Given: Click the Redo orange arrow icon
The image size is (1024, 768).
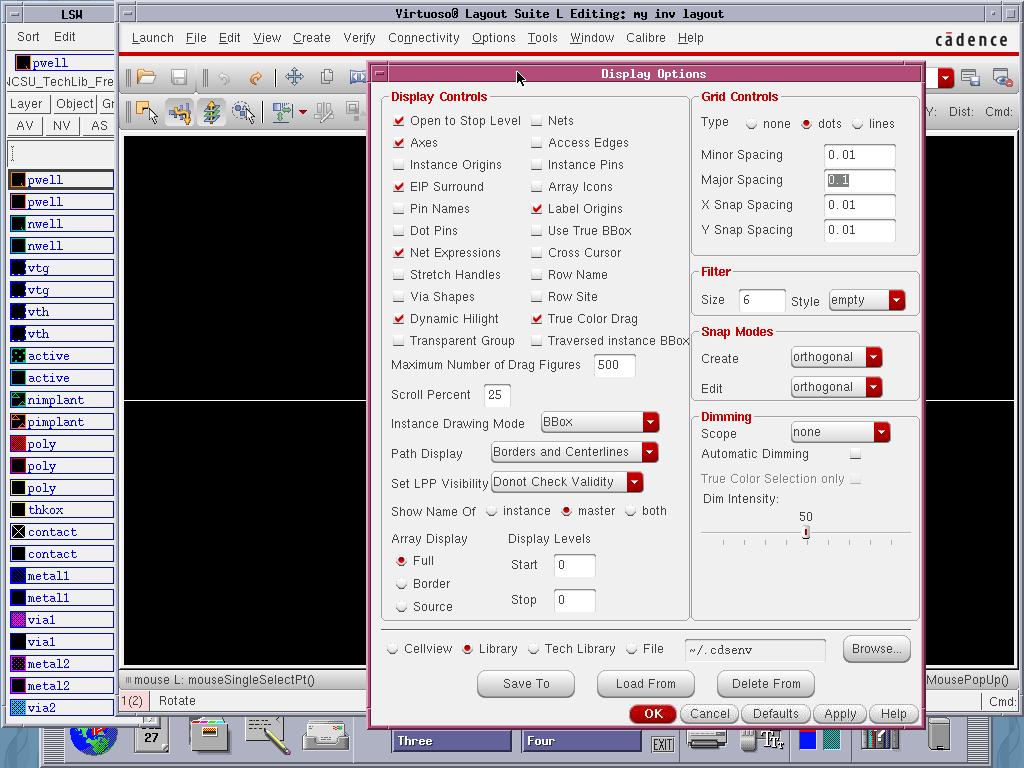Looking at the screenshot, I should [x=255, y=78].
